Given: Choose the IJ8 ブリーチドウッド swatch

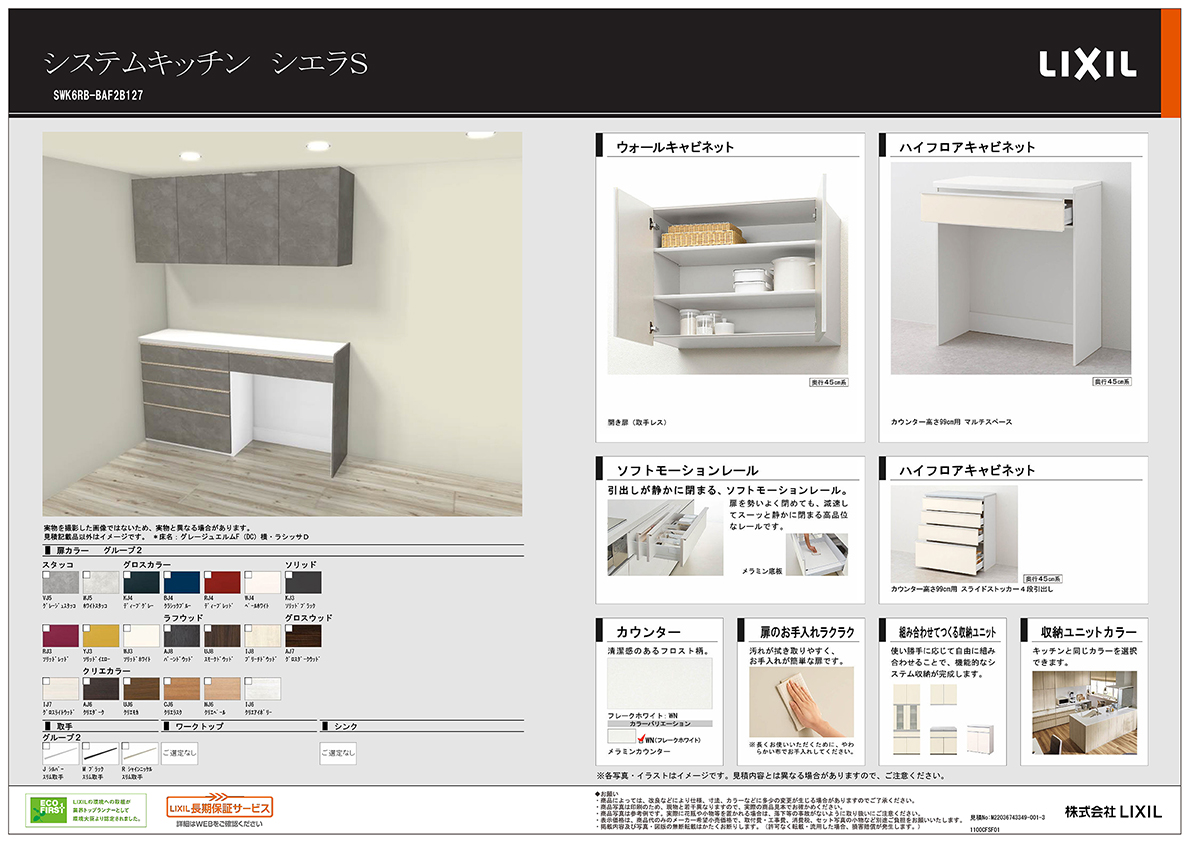Looking at the screenshot, I should (x=263, y=635).
